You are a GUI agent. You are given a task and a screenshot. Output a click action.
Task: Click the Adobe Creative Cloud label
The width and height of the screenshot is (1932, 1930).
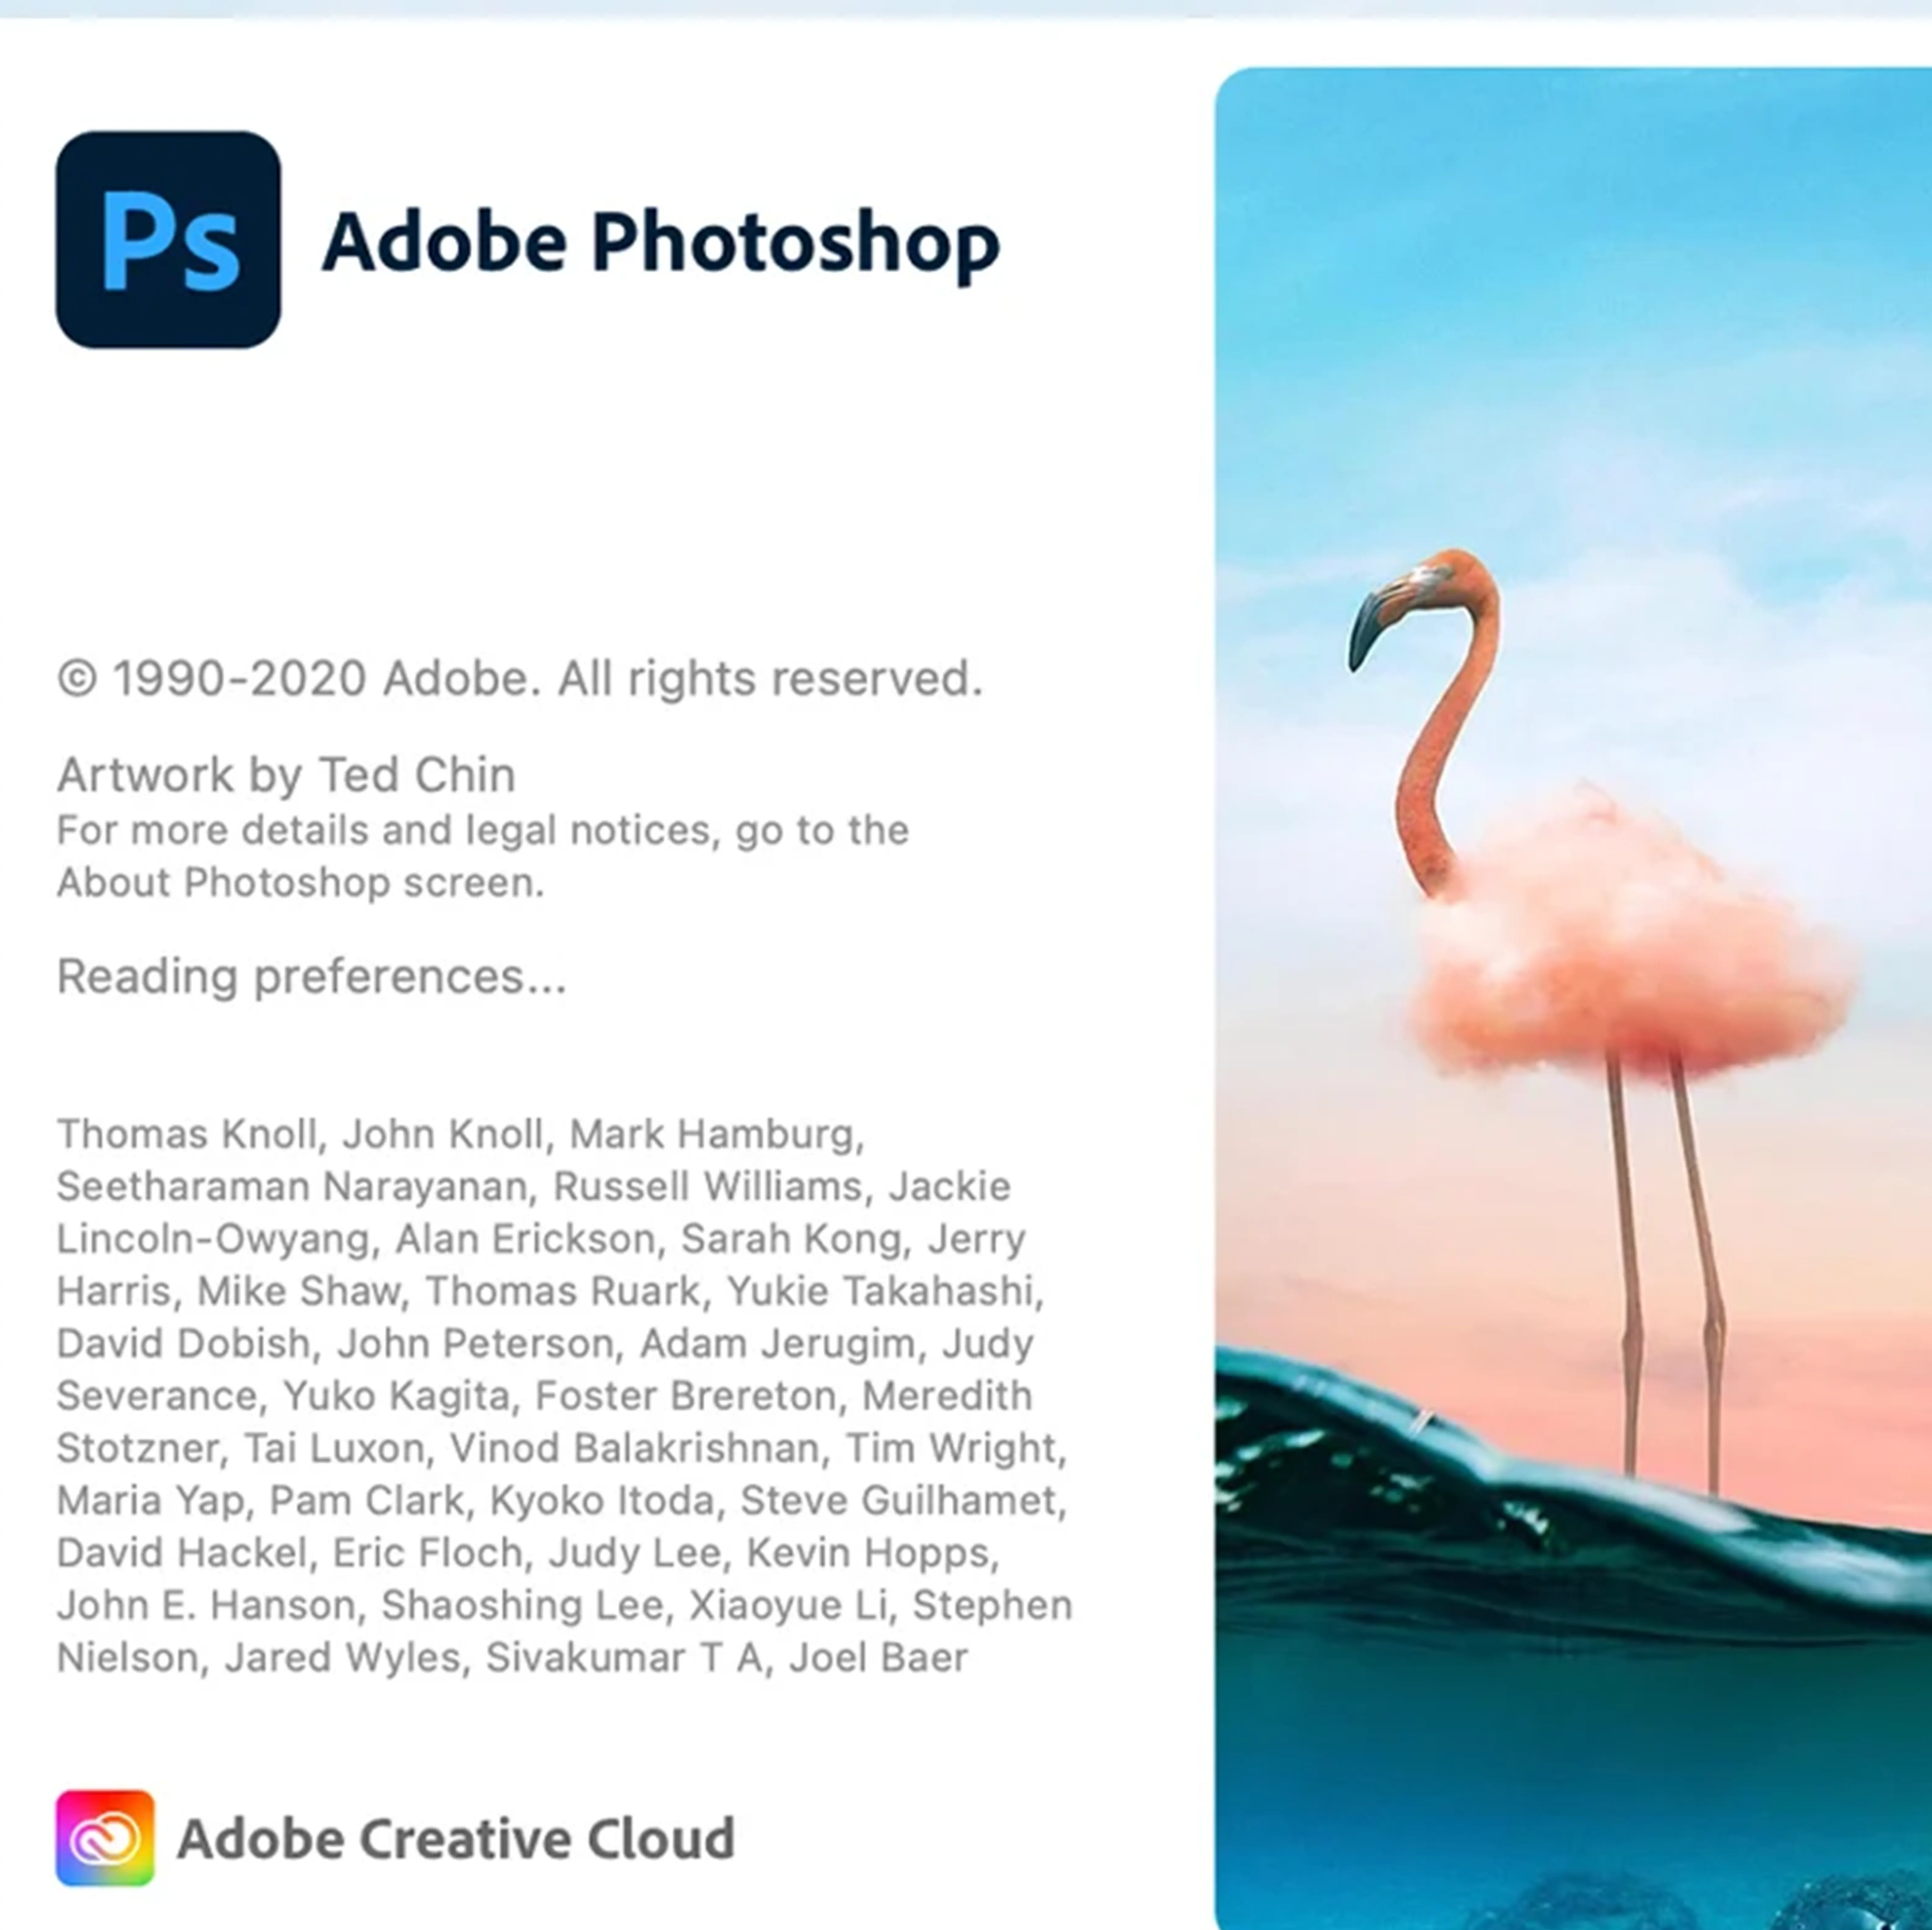pyautogui.click(x=456, y=1838)
